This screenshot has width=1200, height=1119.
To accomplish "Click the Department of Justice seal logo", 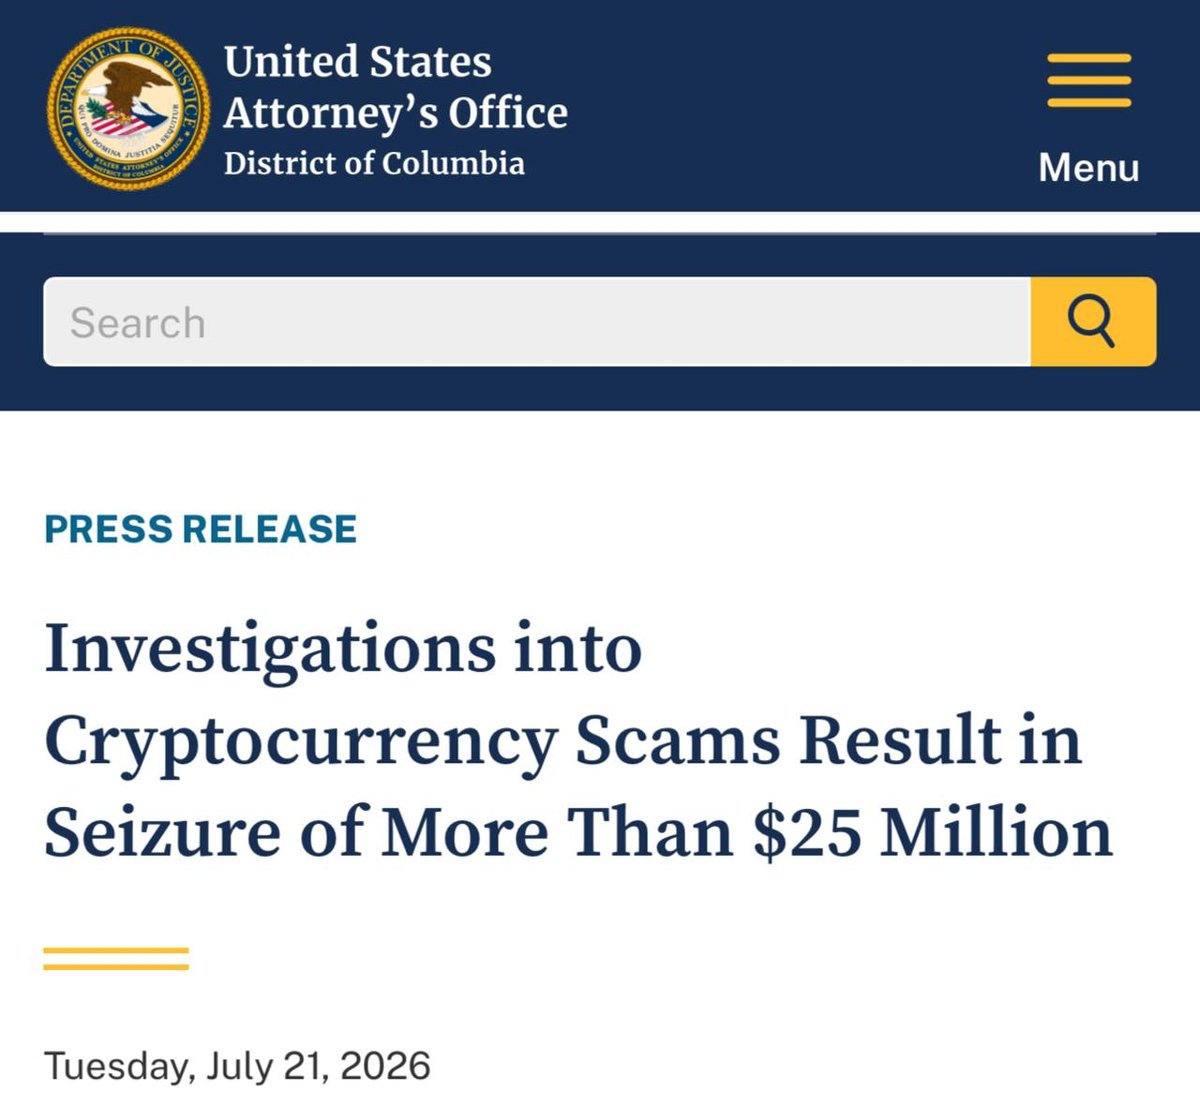I will tap(129, 108).
